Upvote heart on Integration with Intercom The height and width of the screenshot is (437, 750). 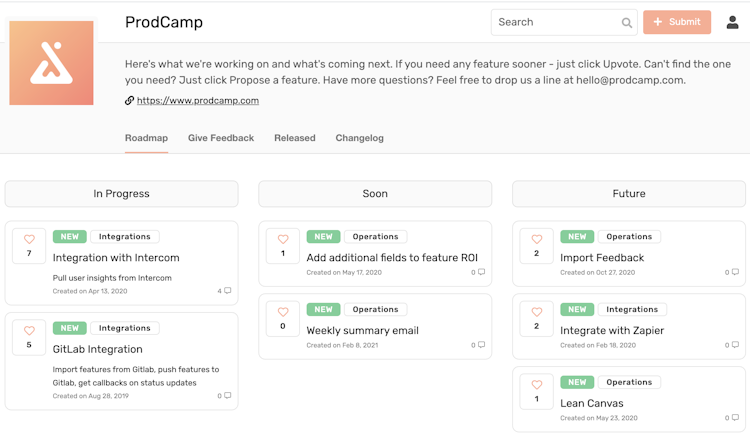coord(29,240)
